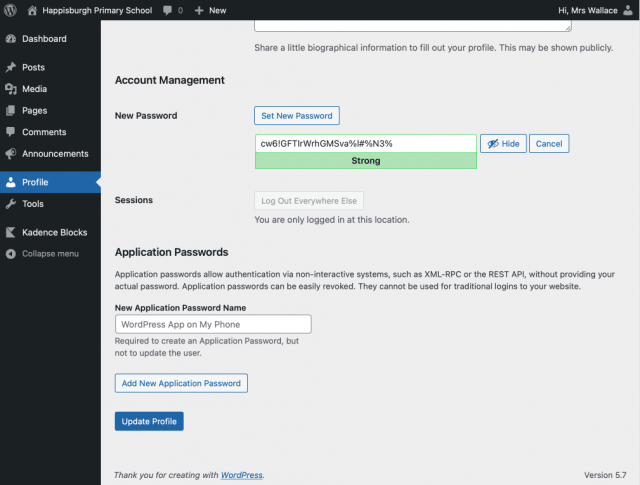Viewport: 640px width, 485px height.
Task: Click the New content plus button
Action: coord(210,10)
